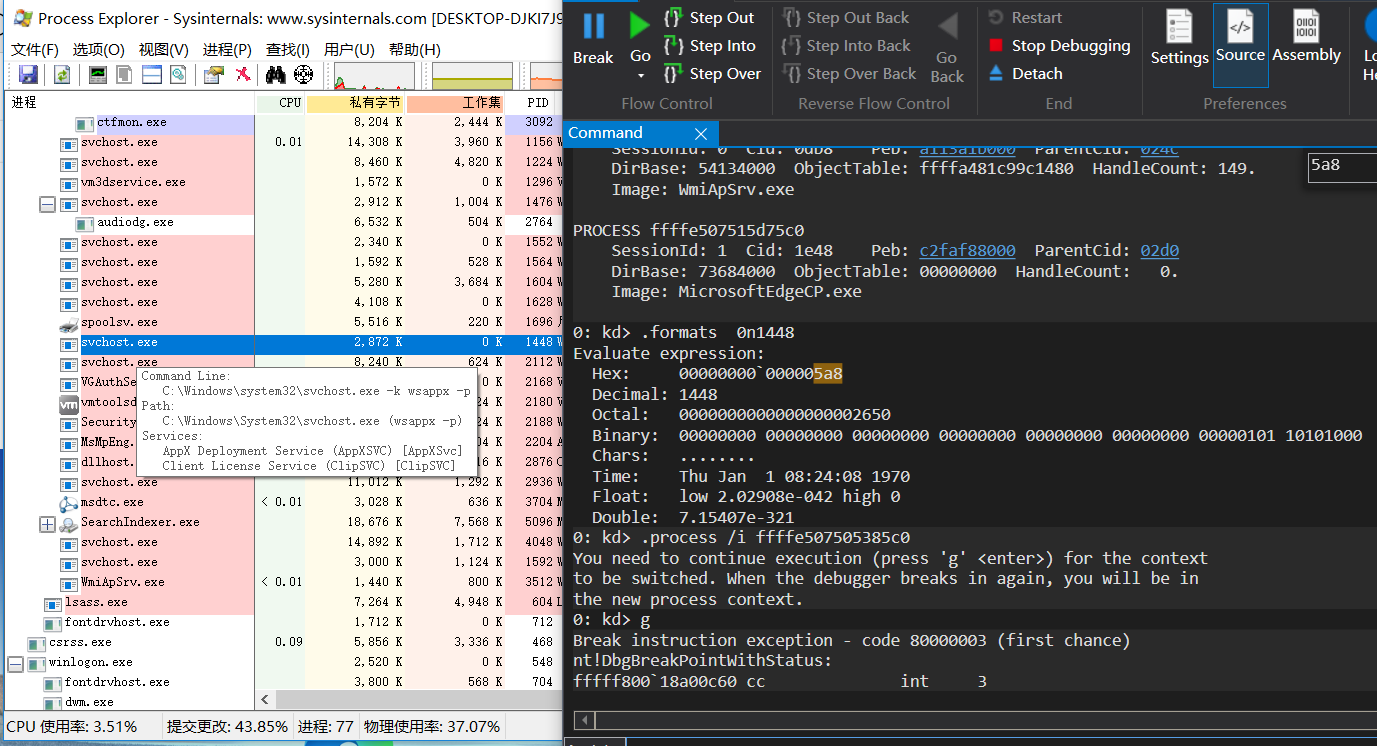Select dwm.exe process row
This screenshot has width=1377, height=746.
(281, 702)
